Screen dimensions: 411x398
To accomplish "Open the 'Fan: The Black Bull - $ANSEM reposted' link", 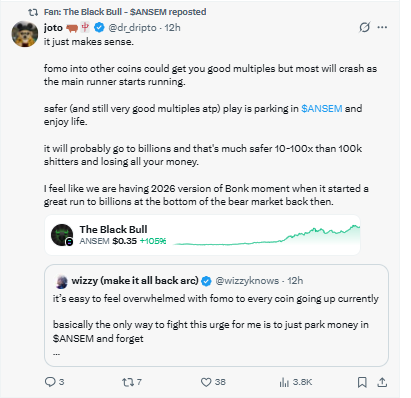I will click(x=125, y=12).
